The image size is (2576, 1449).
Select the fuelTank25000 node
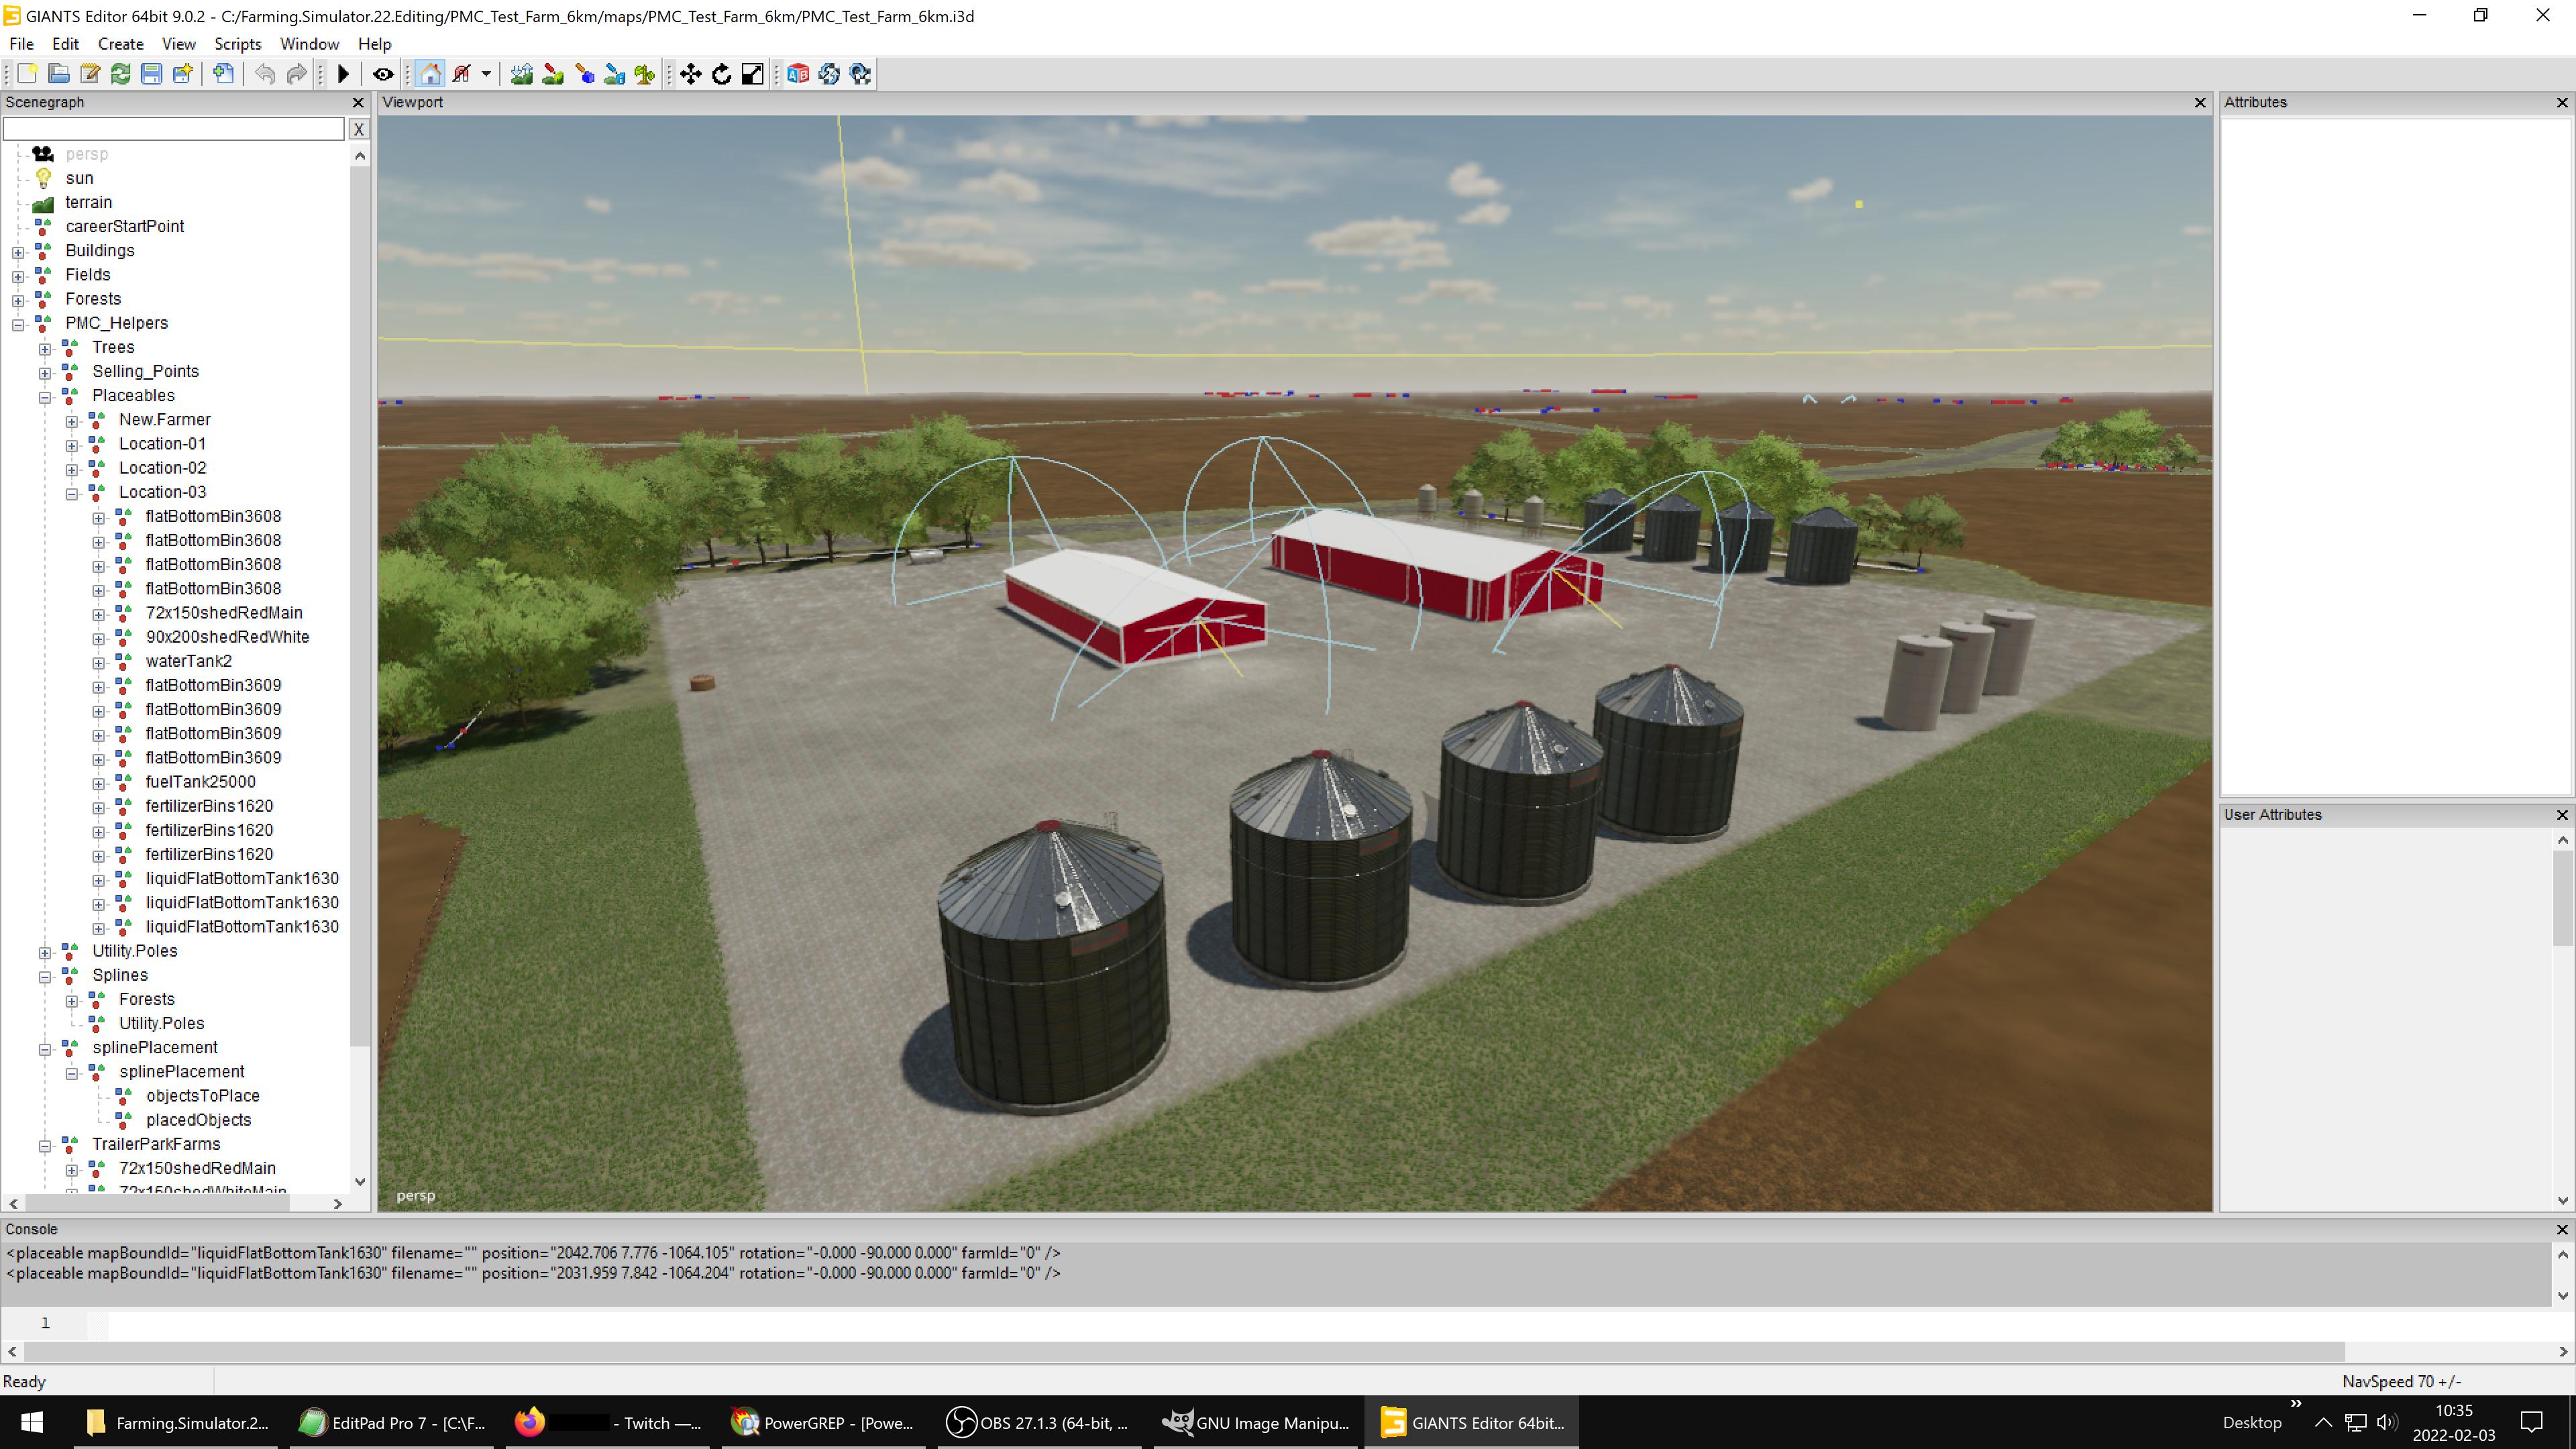200,782
